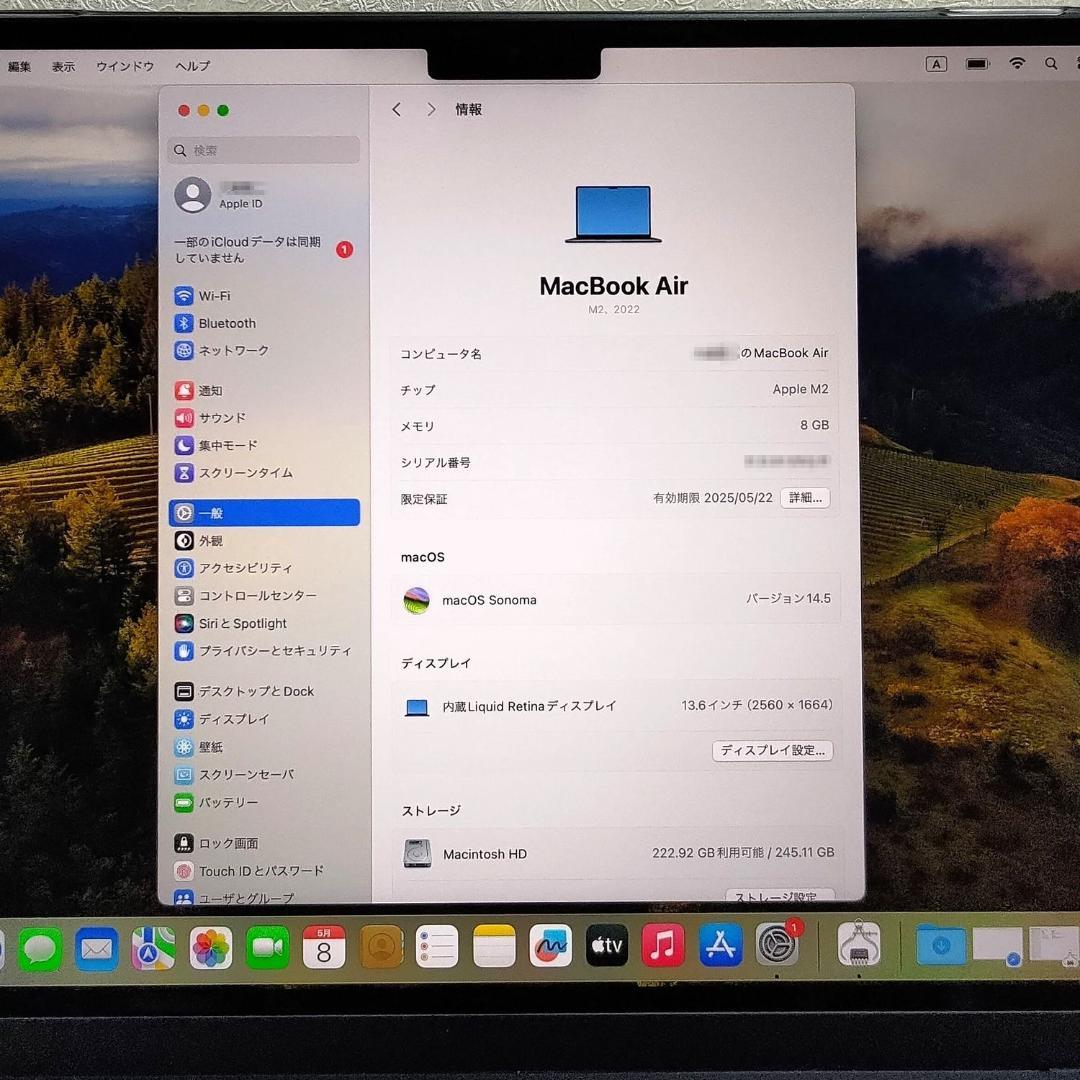Click the back navigation chevron
The width and height of the screenshot is (1080, 1080).
pyautogui.click(x=397, y=109)
